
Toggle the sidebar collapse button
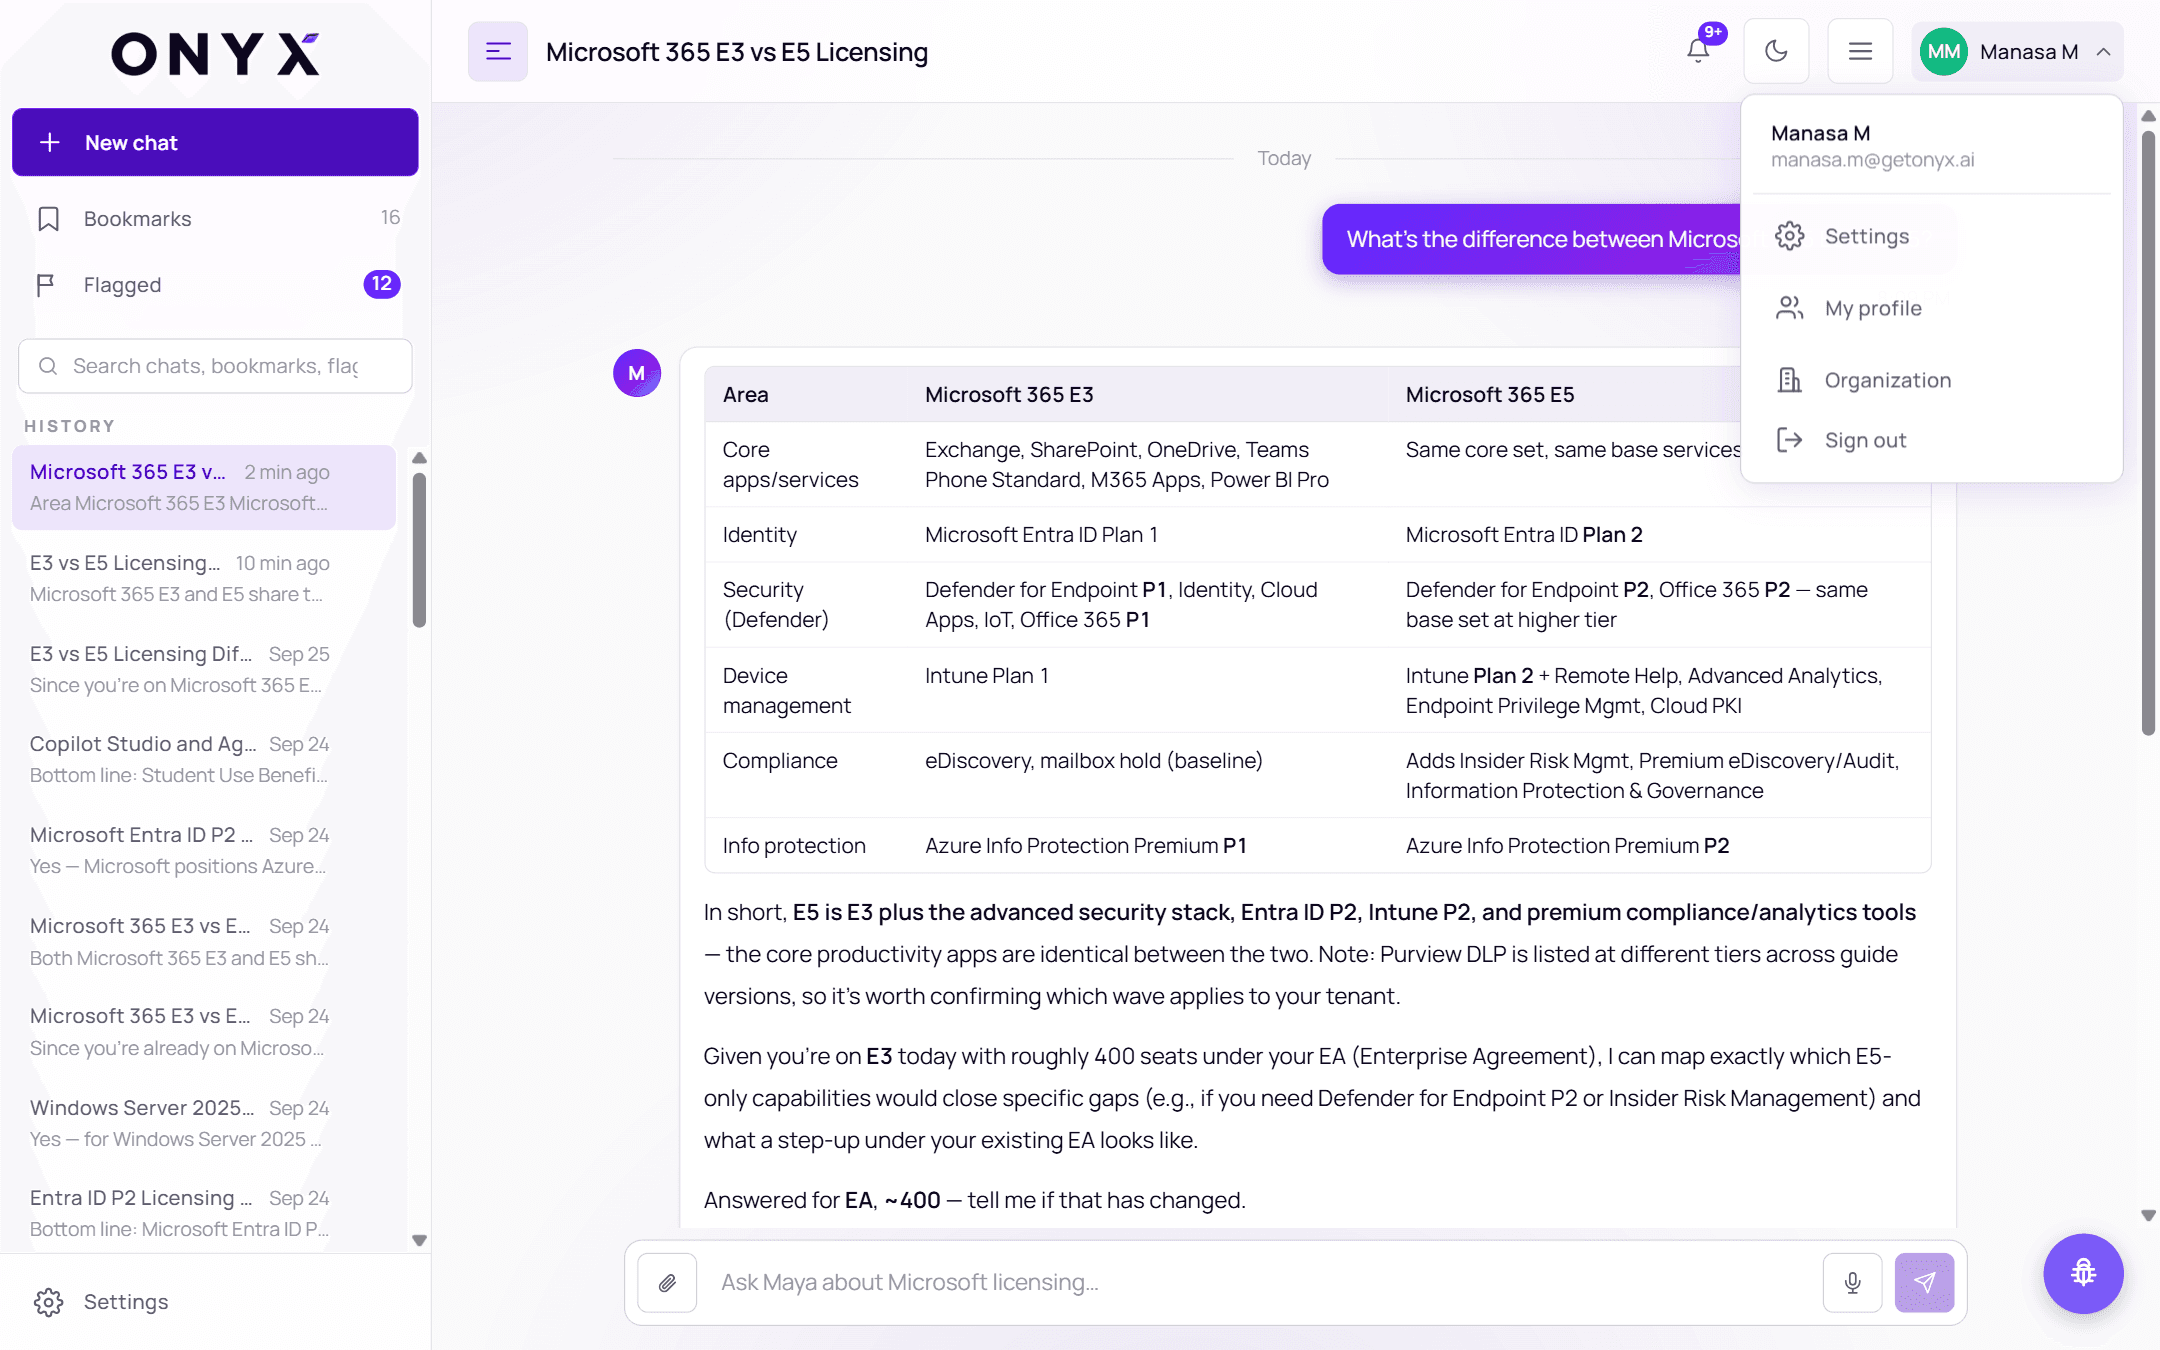pos(498,51)
